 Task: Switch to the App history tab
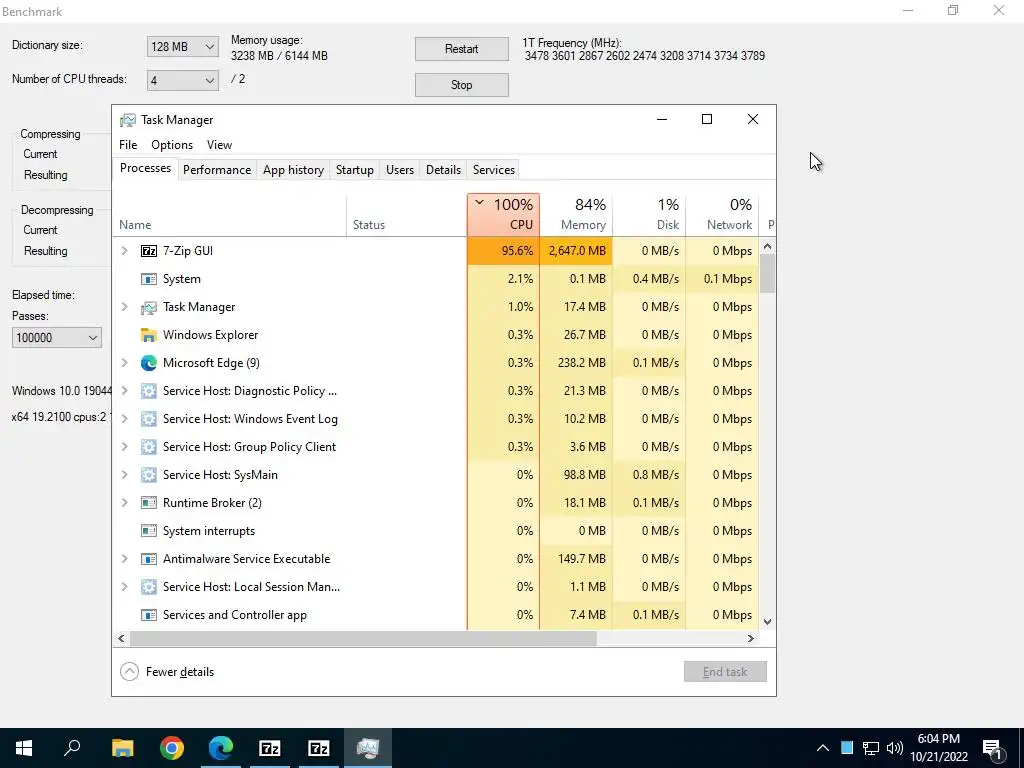click(x=293, y=170)
